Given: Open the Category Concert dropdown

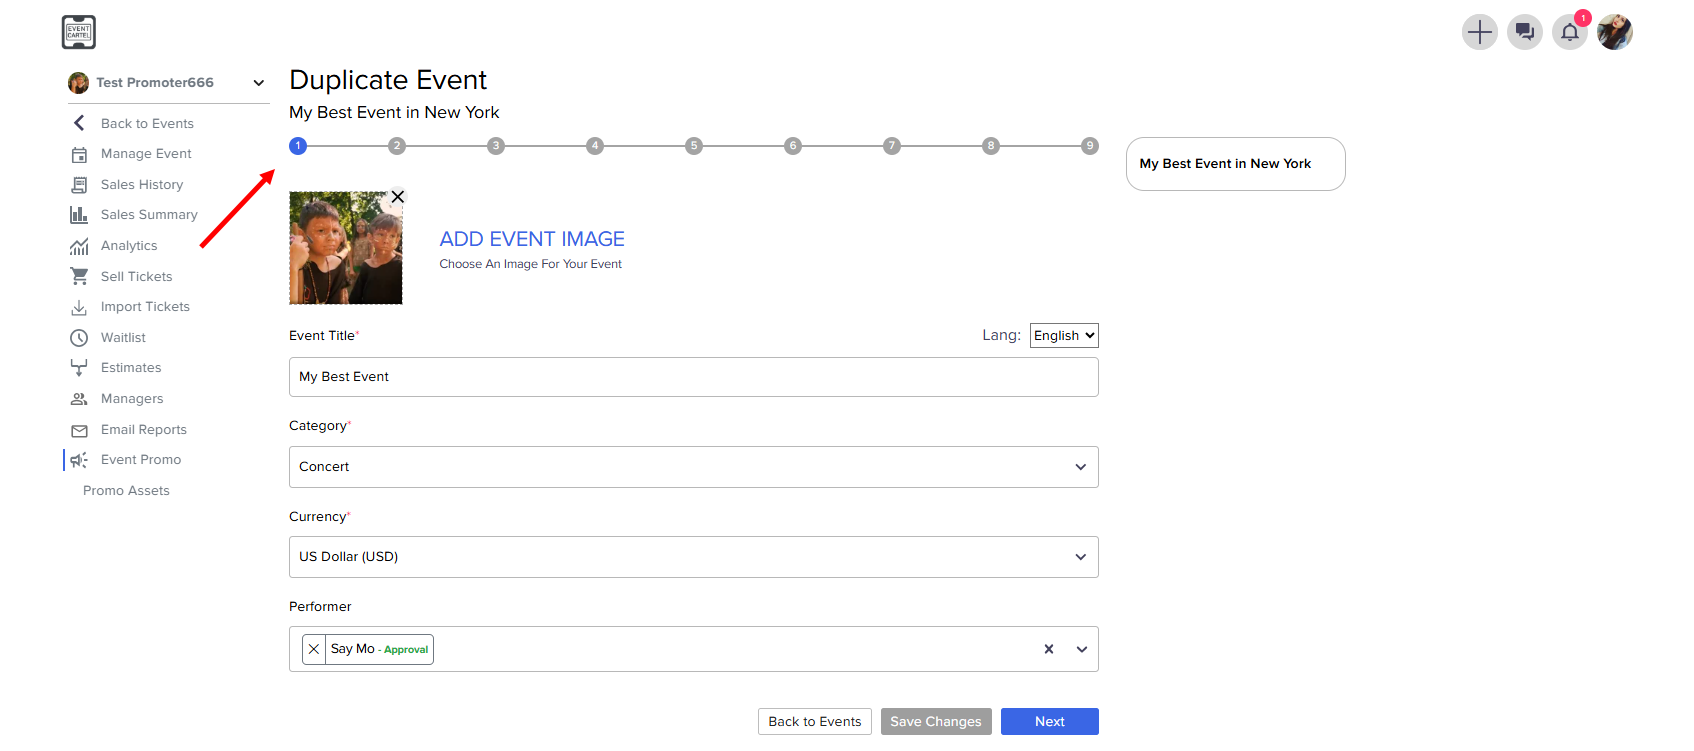Looking at the screenshot, I should pos(694,467).
